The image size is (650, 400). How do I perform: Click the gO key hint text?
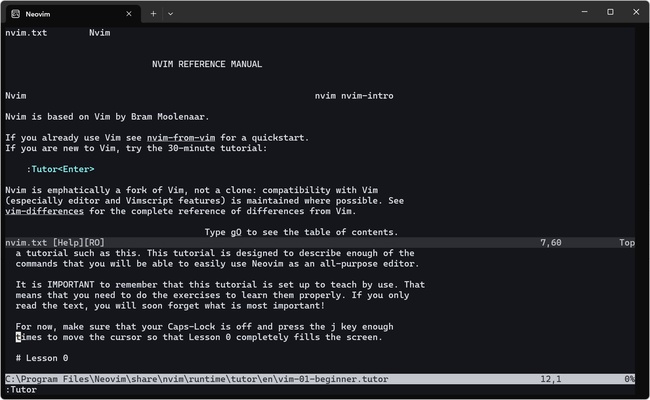[x=236, y=232]
